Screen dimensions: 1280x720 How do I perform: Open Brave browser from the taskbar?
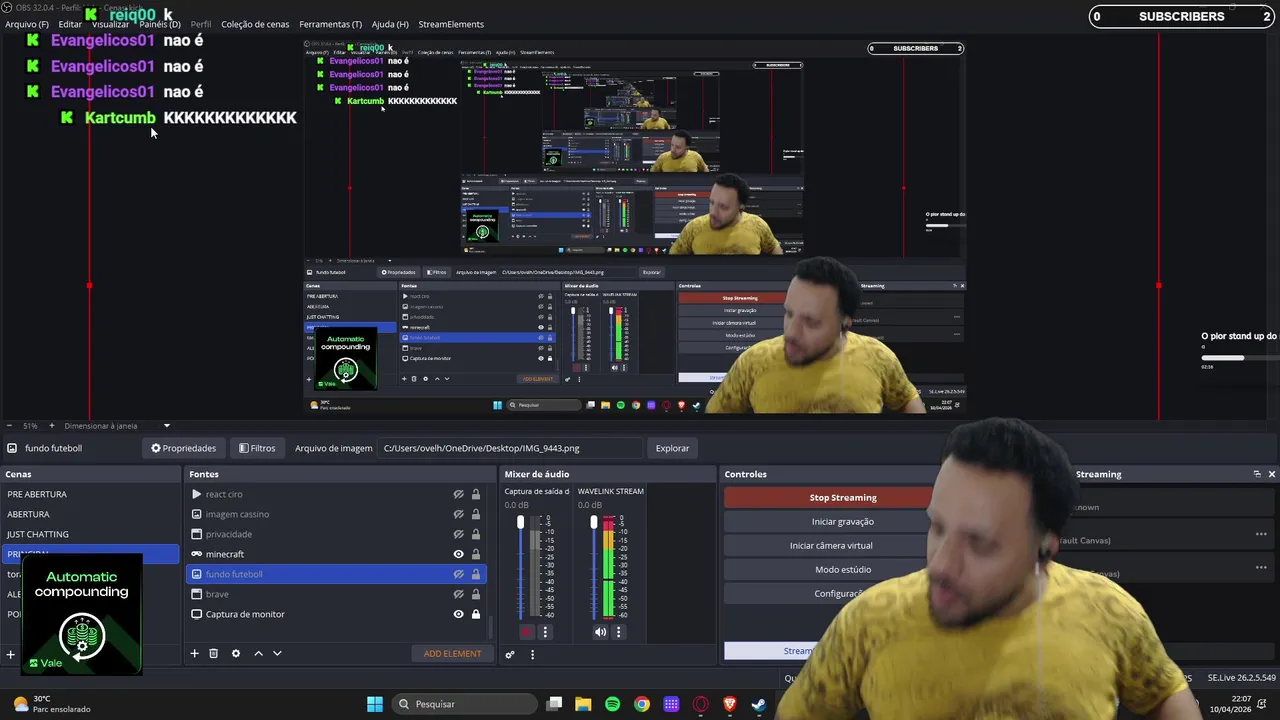point(730,704)
